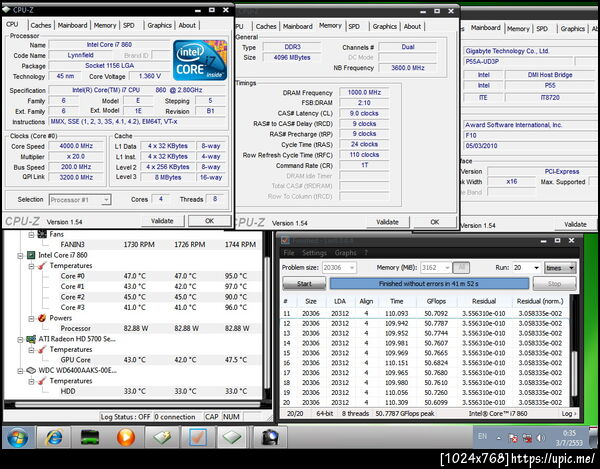Click the Residual (norm.) column header
The width and height of the screenshot is (600, 469).
tap(540, 301)
